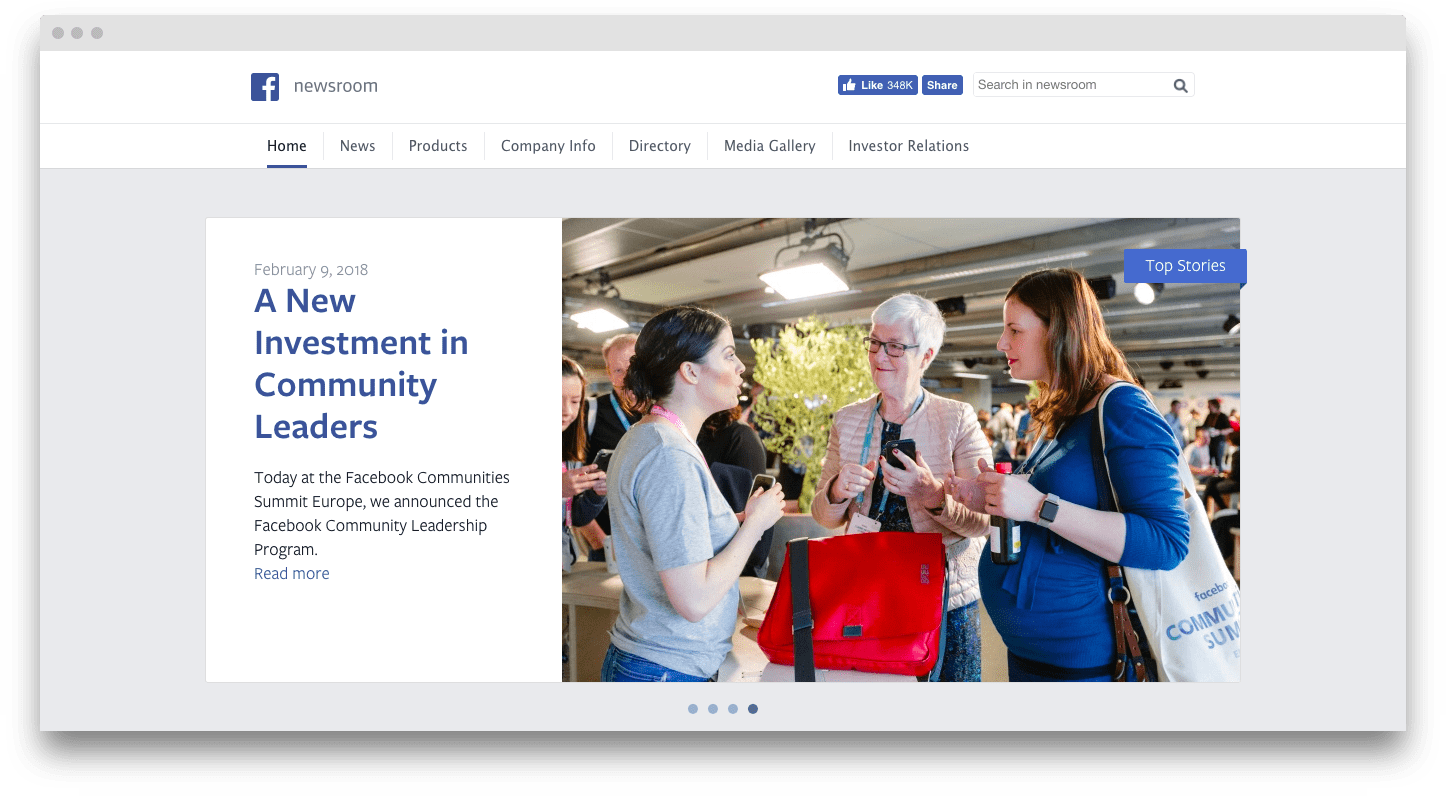The height and width of the screenshot is (801, 1446).
Task: Click the Facebook logo icon
Action: (265, 87)
